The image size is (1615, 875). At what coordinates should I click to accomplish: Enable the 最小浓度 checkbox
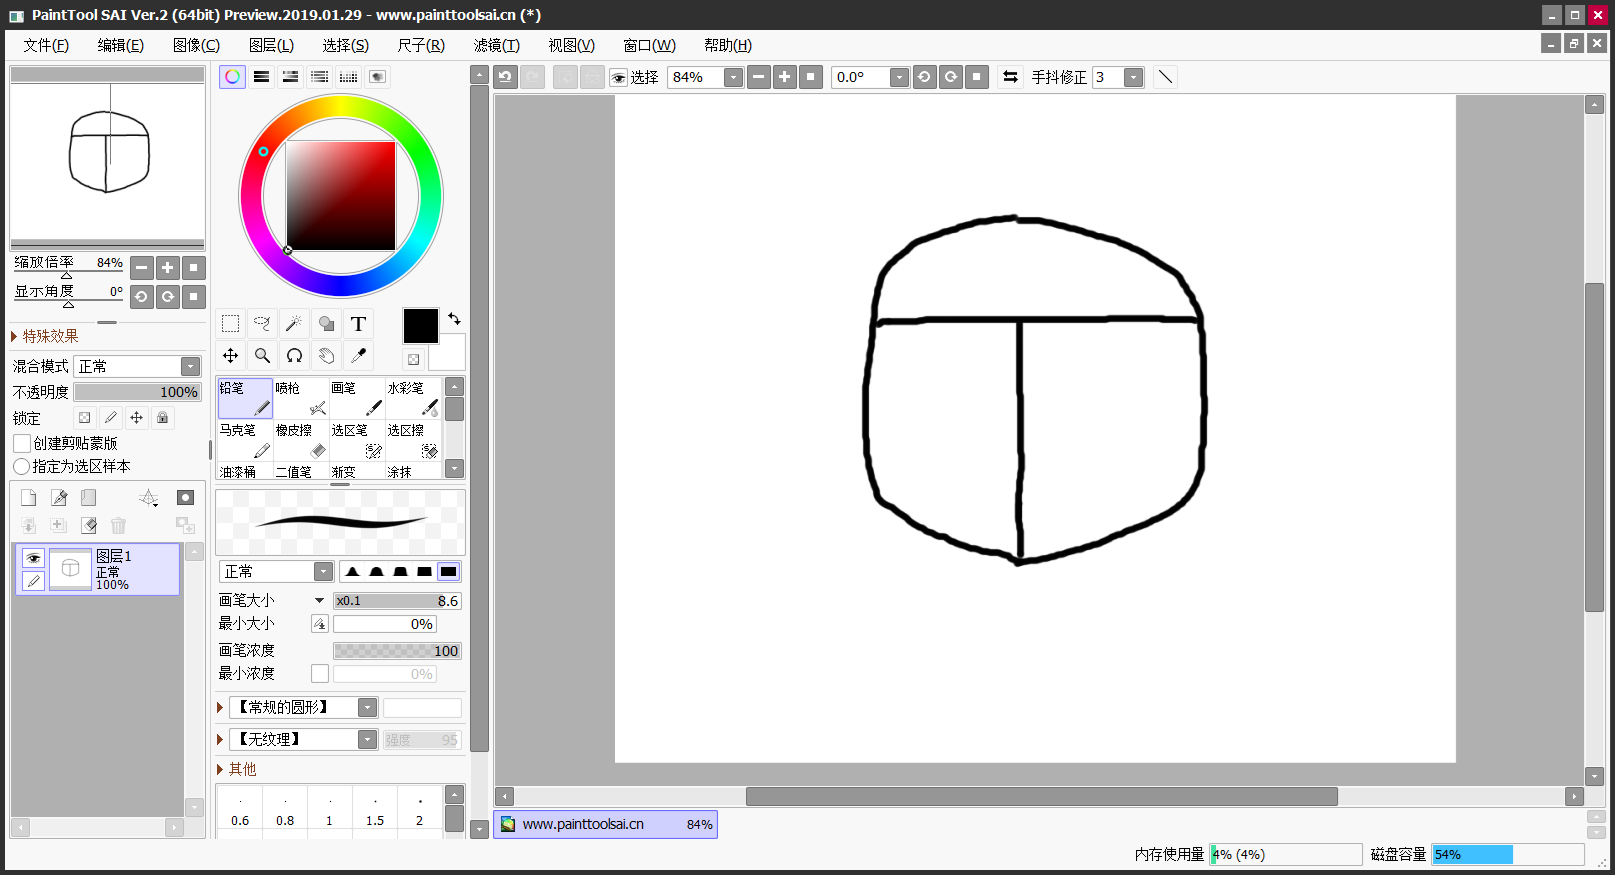pos(320,674)
